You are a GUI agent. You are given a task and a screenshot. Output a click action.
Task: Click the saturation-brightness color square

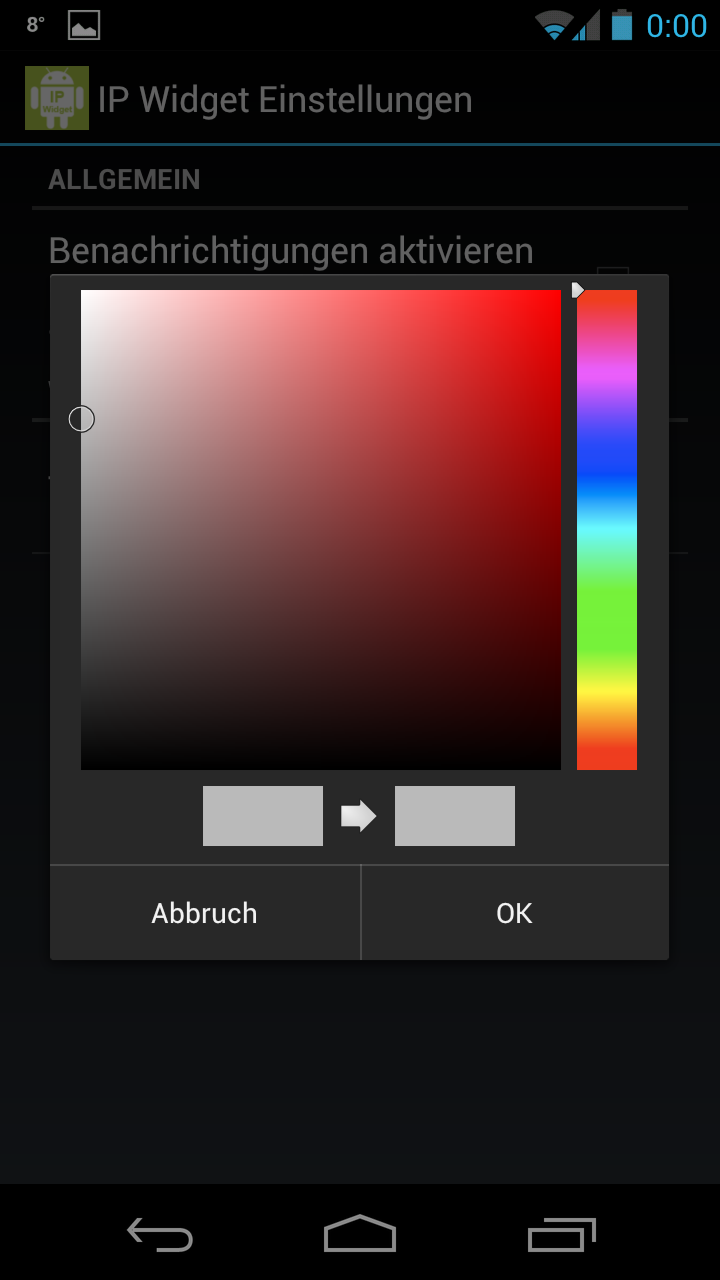[x=321, y=530]
